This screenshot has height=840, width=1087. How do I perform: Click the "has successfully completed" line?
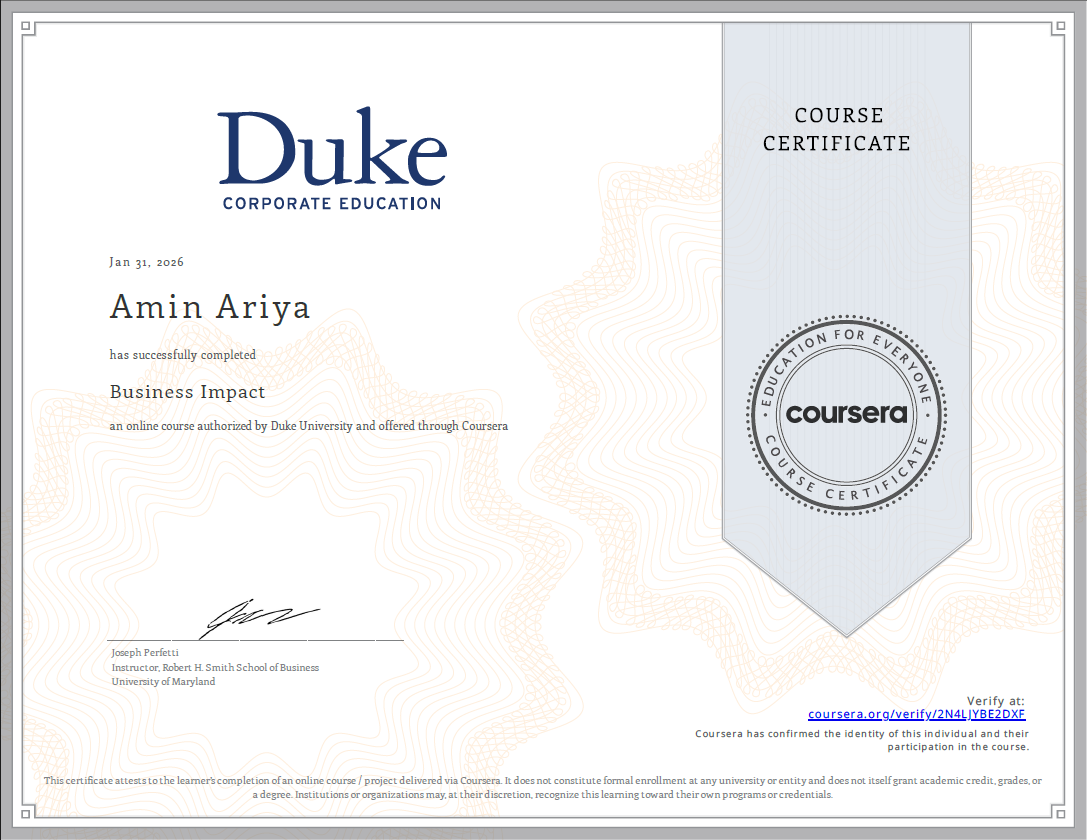point(182,354)
